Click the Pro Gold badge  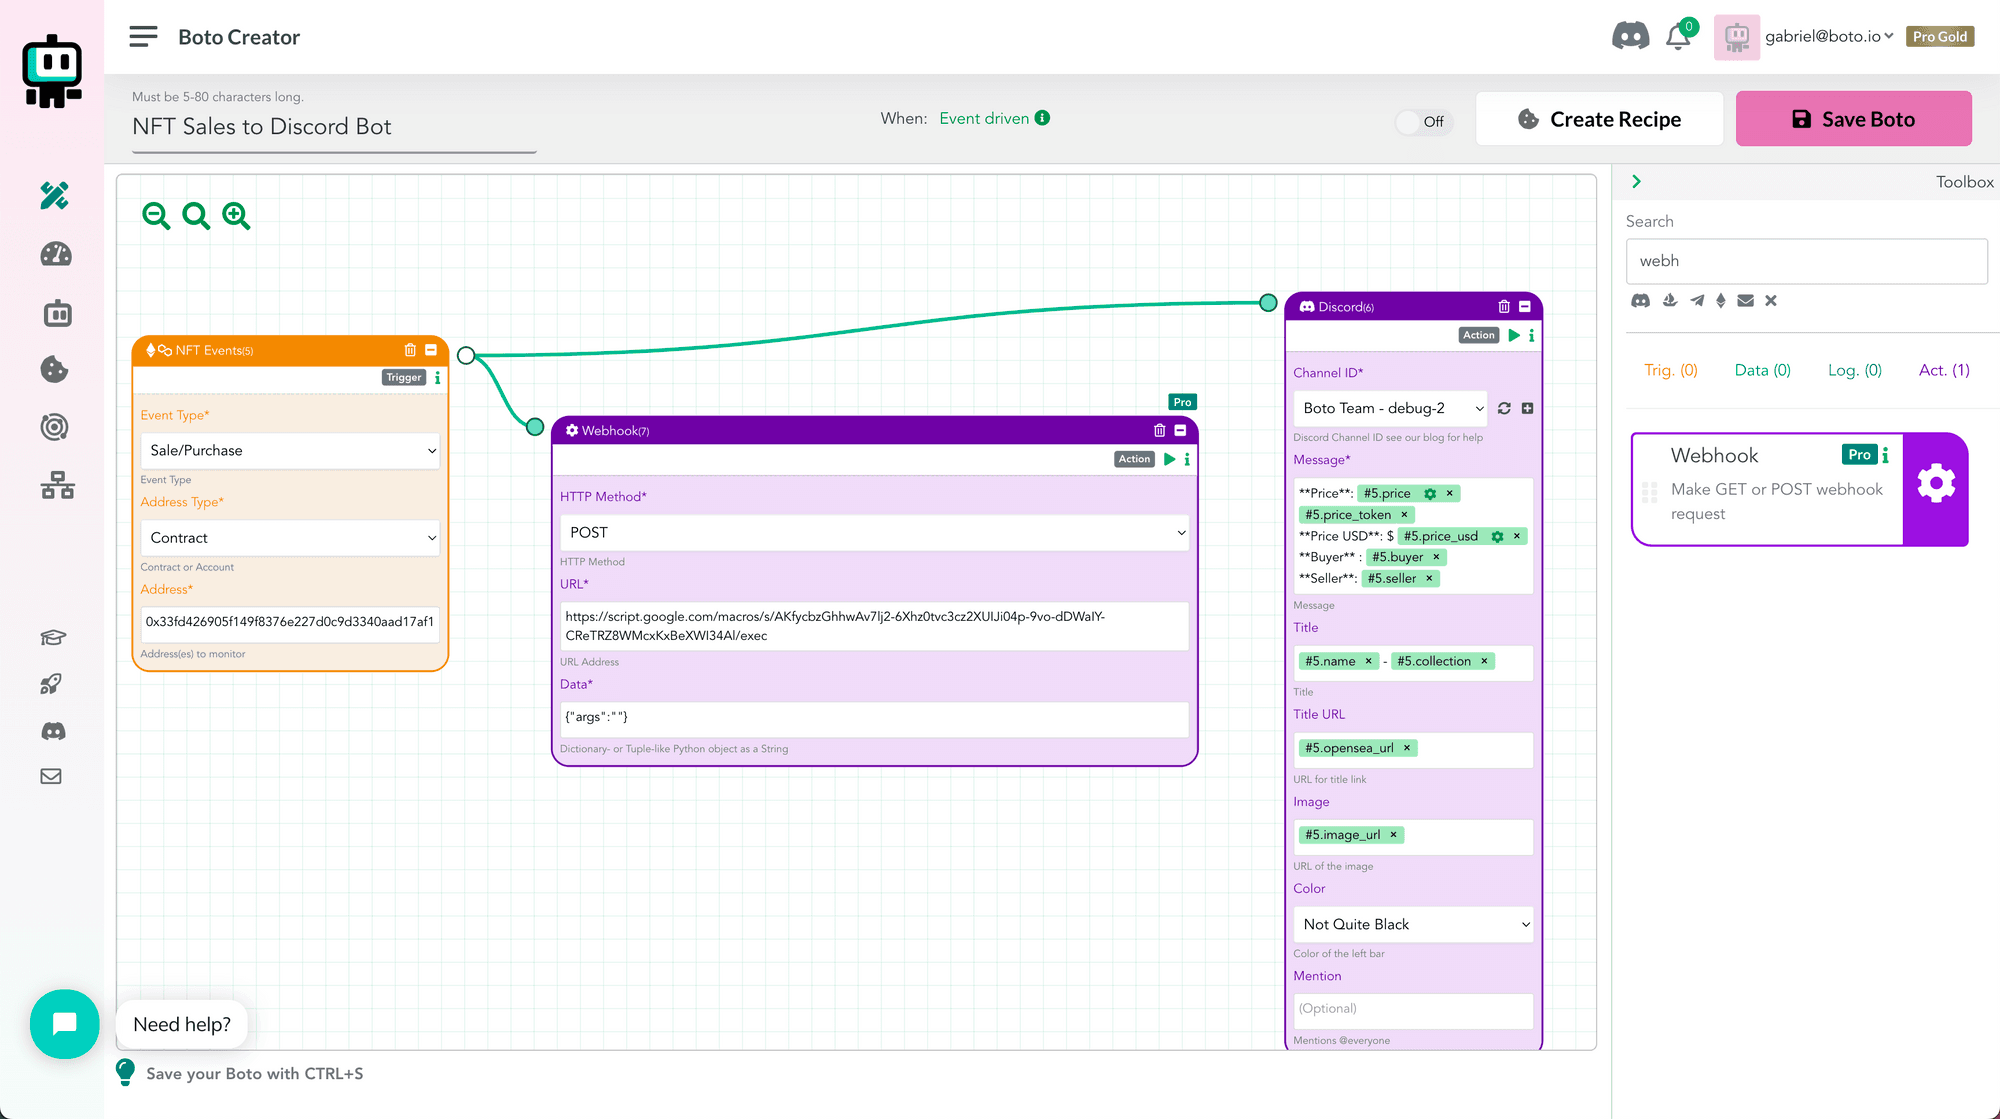(x=1940, y=37)
